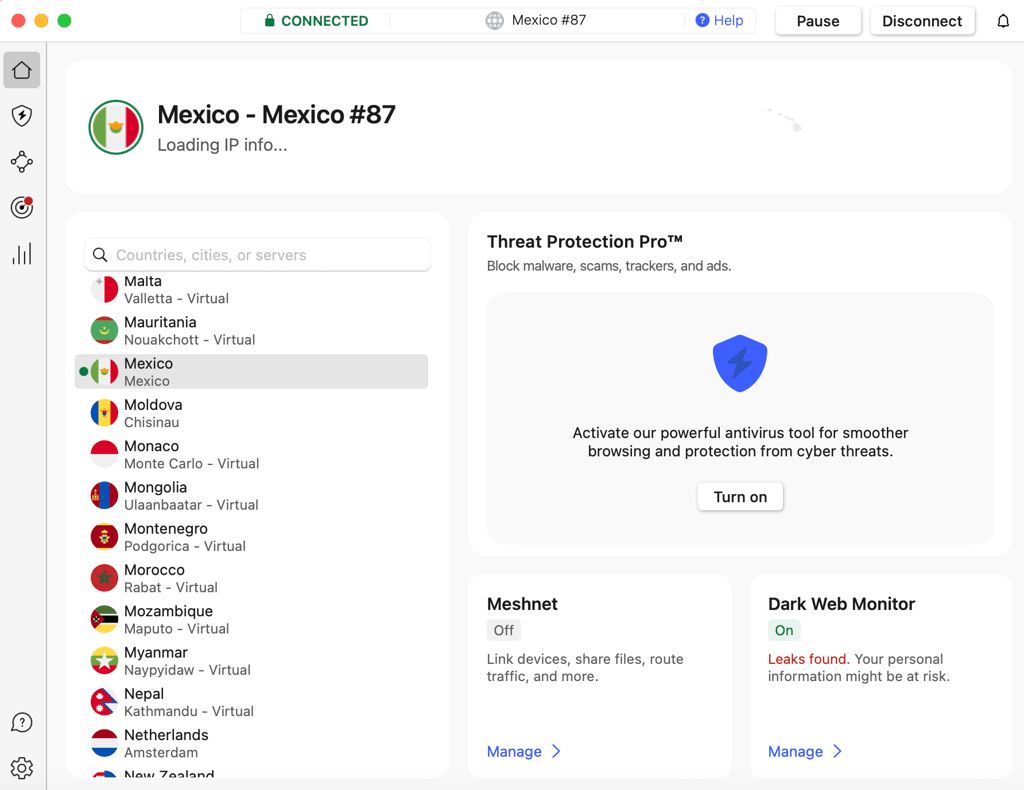The image size is (1024, 790).
Task: Pause the VPN connection
Action: (818, 21)
